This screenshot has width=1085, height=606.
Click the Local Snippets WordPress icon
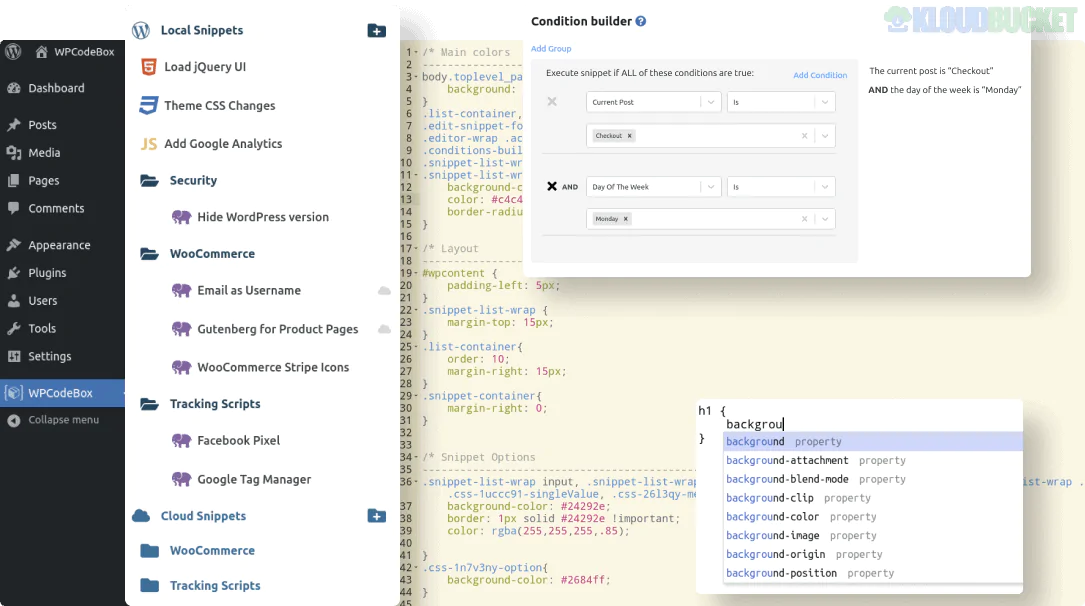pos(141,30)
